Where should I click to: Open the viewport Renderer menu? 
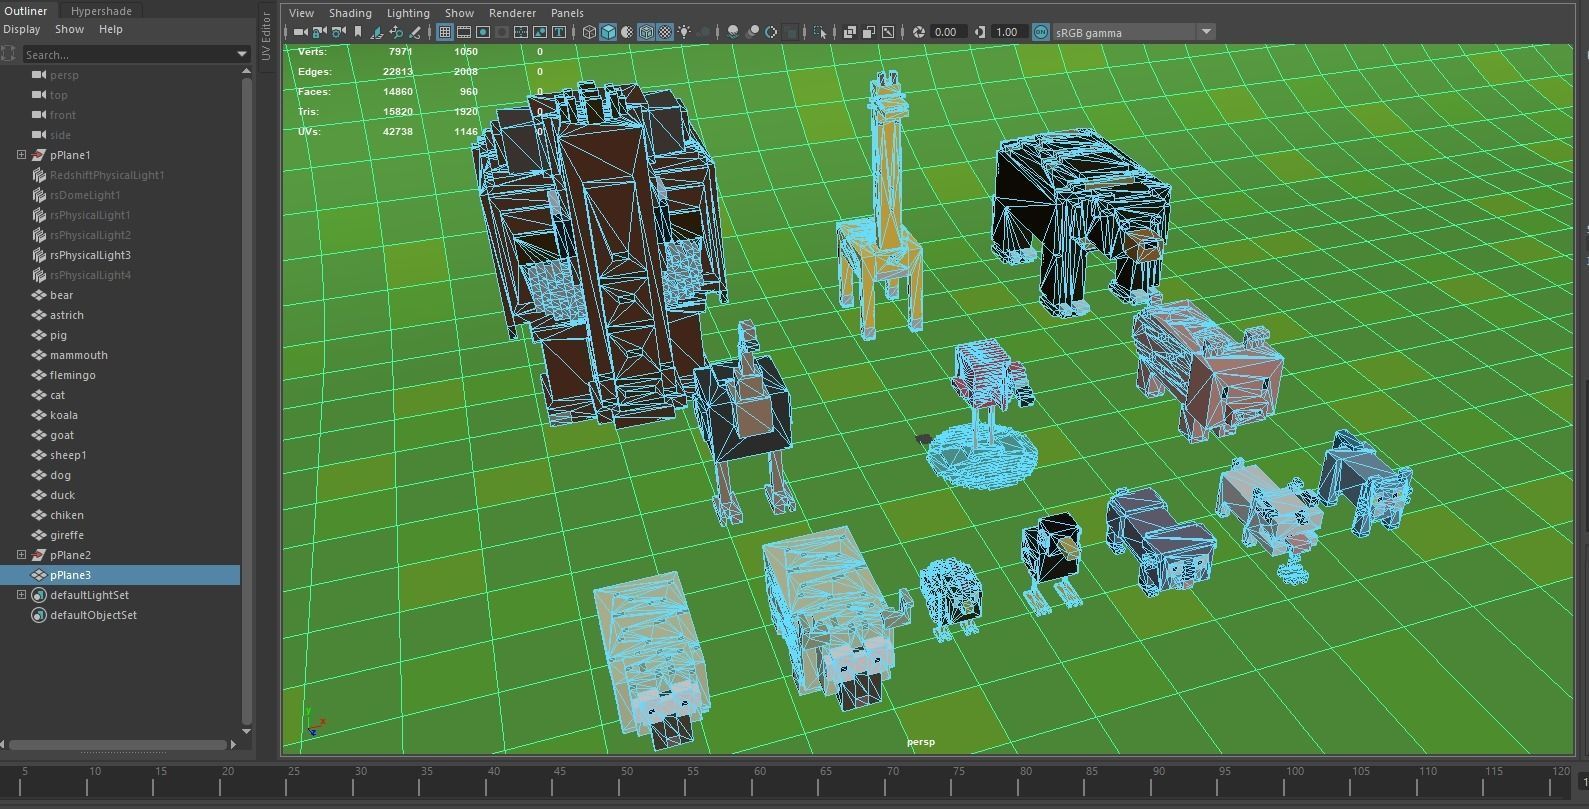[512, 13]
